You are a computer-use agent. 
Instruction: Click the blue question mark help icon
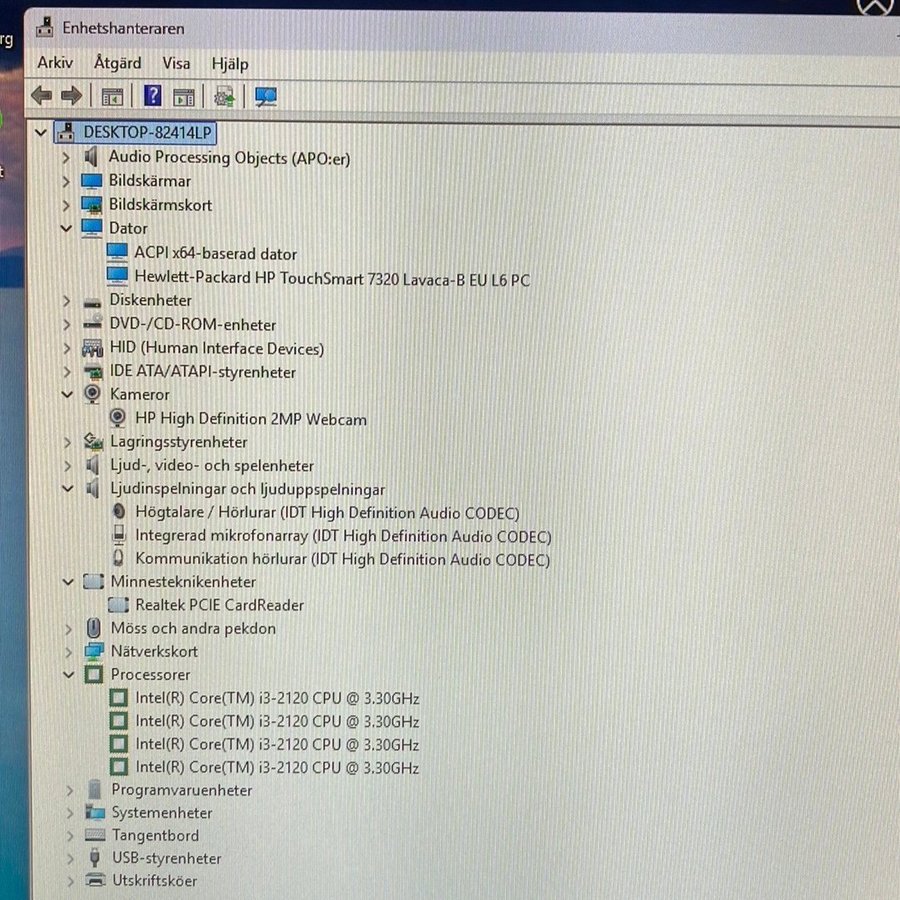[x=152, y=96]
